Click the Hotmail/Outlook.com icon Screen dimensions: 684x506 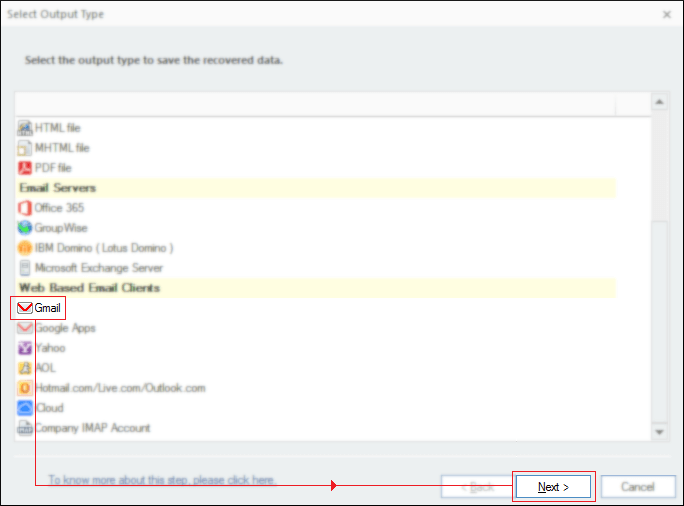point(24,388)
